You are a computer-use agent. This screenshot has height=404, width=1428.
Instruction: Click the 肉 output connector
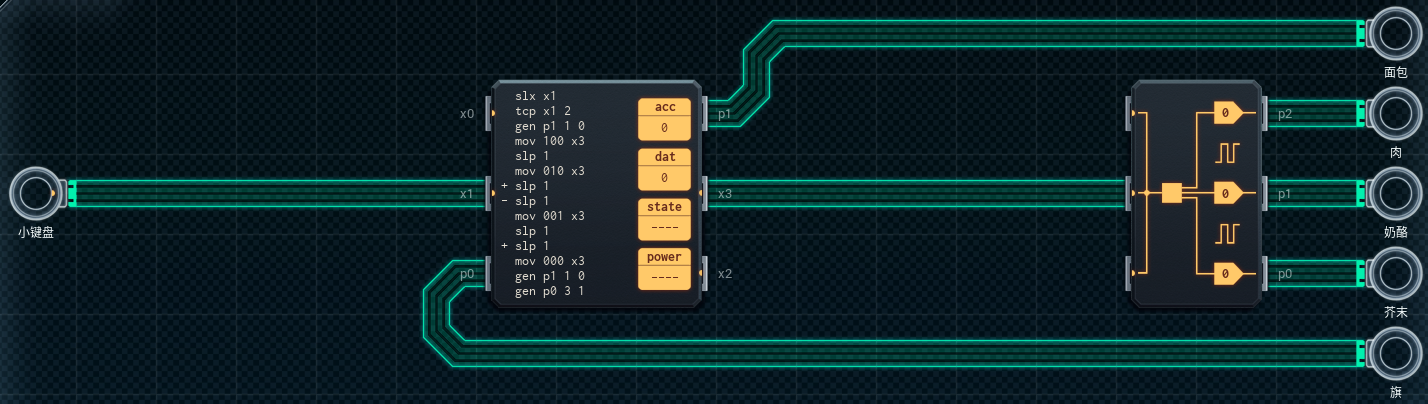point(1394,113)
